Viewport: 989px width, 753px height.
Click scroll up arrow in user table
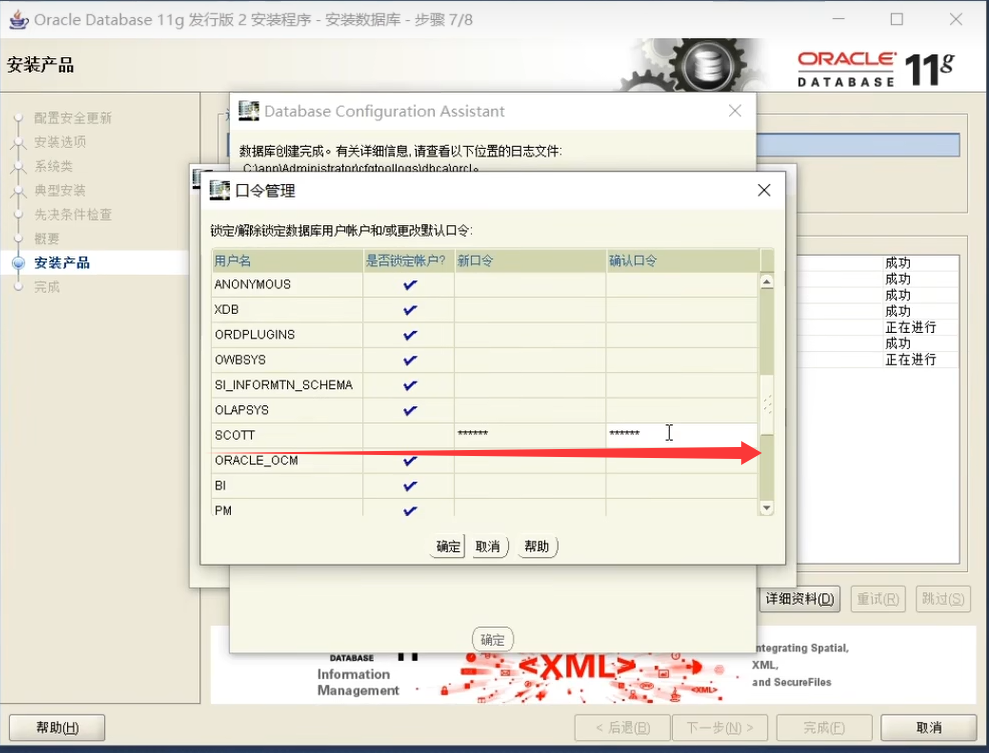pos(766,281)
